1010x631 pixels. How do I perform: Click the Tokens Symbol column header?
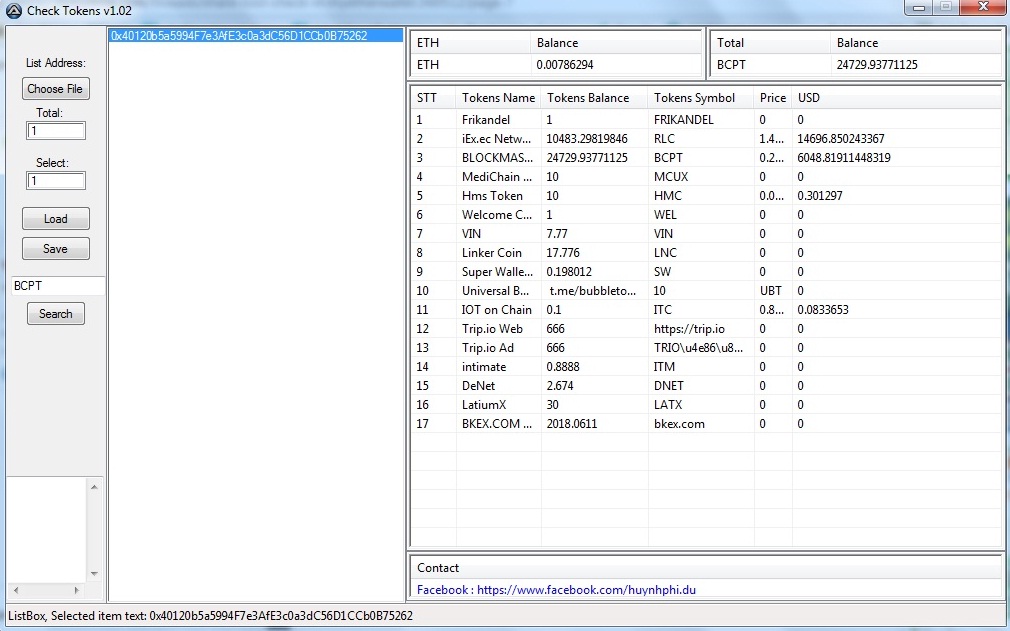(x=694, y=98)
